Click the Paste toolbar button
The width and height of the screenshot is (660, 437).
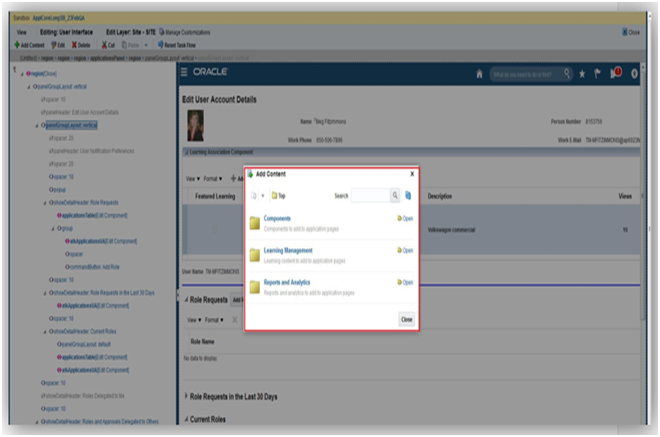tap(130, 45)
